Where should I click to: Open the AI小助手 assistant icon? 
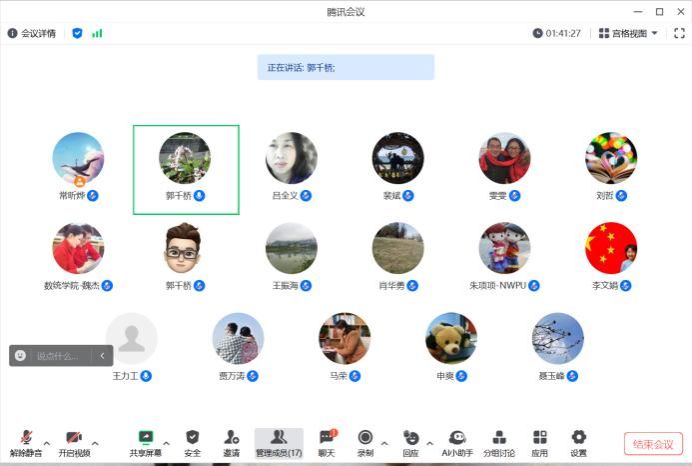coord(457,441)
